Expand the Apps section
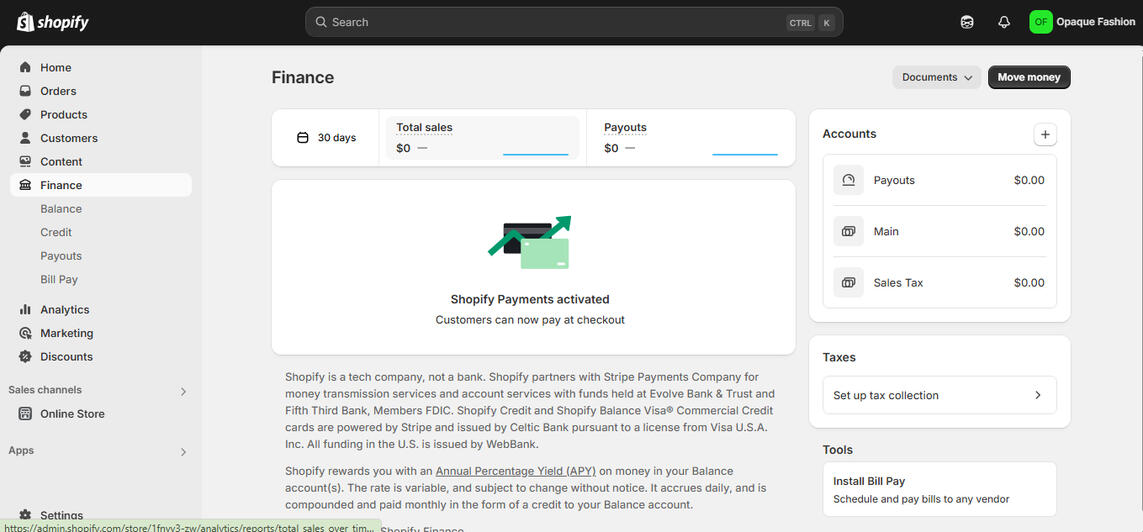 pyautogui.click(x=183, y=452)
